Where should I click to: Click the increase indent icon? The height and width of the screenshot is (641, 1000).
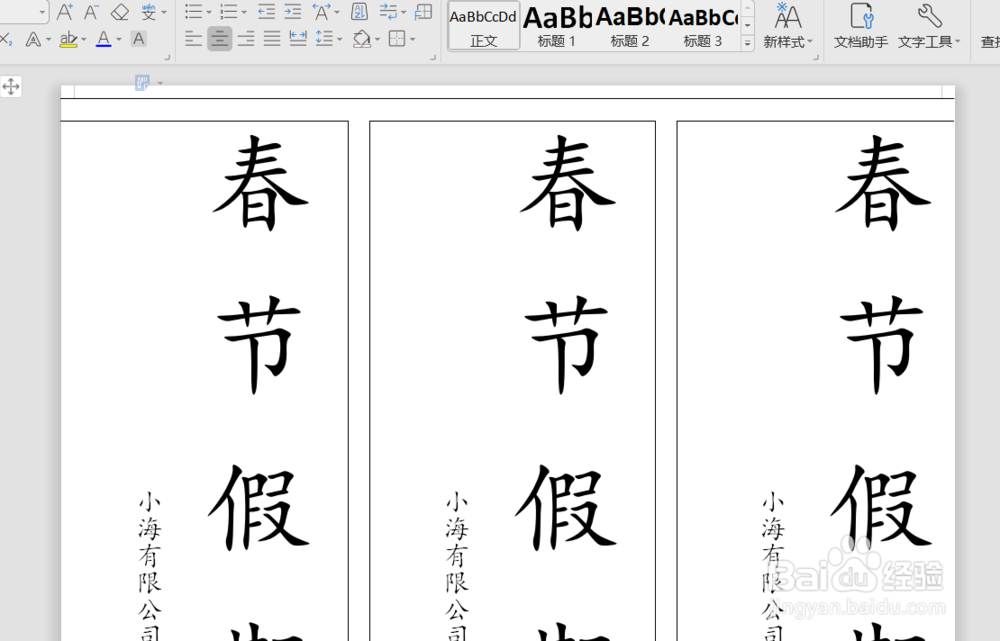click(293, 11)
